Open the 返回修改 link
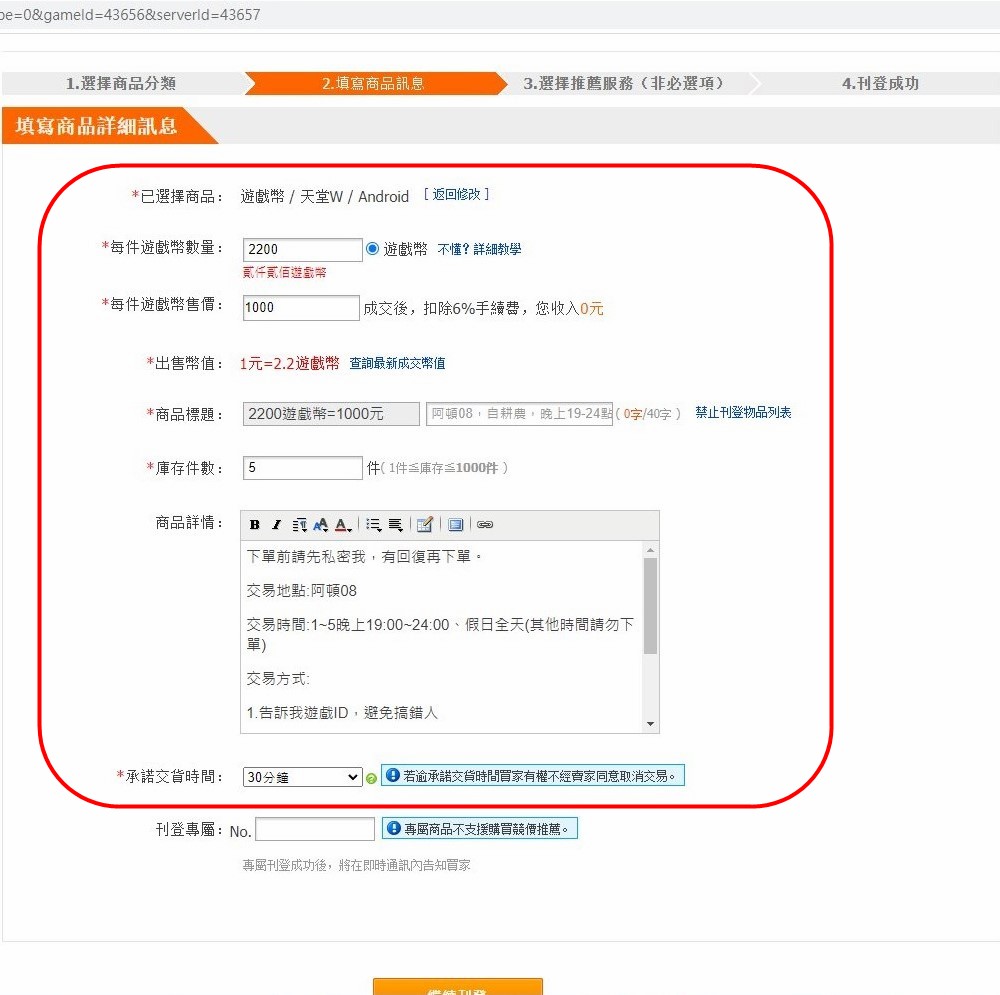1000x995 pixels. pos(456,195)
